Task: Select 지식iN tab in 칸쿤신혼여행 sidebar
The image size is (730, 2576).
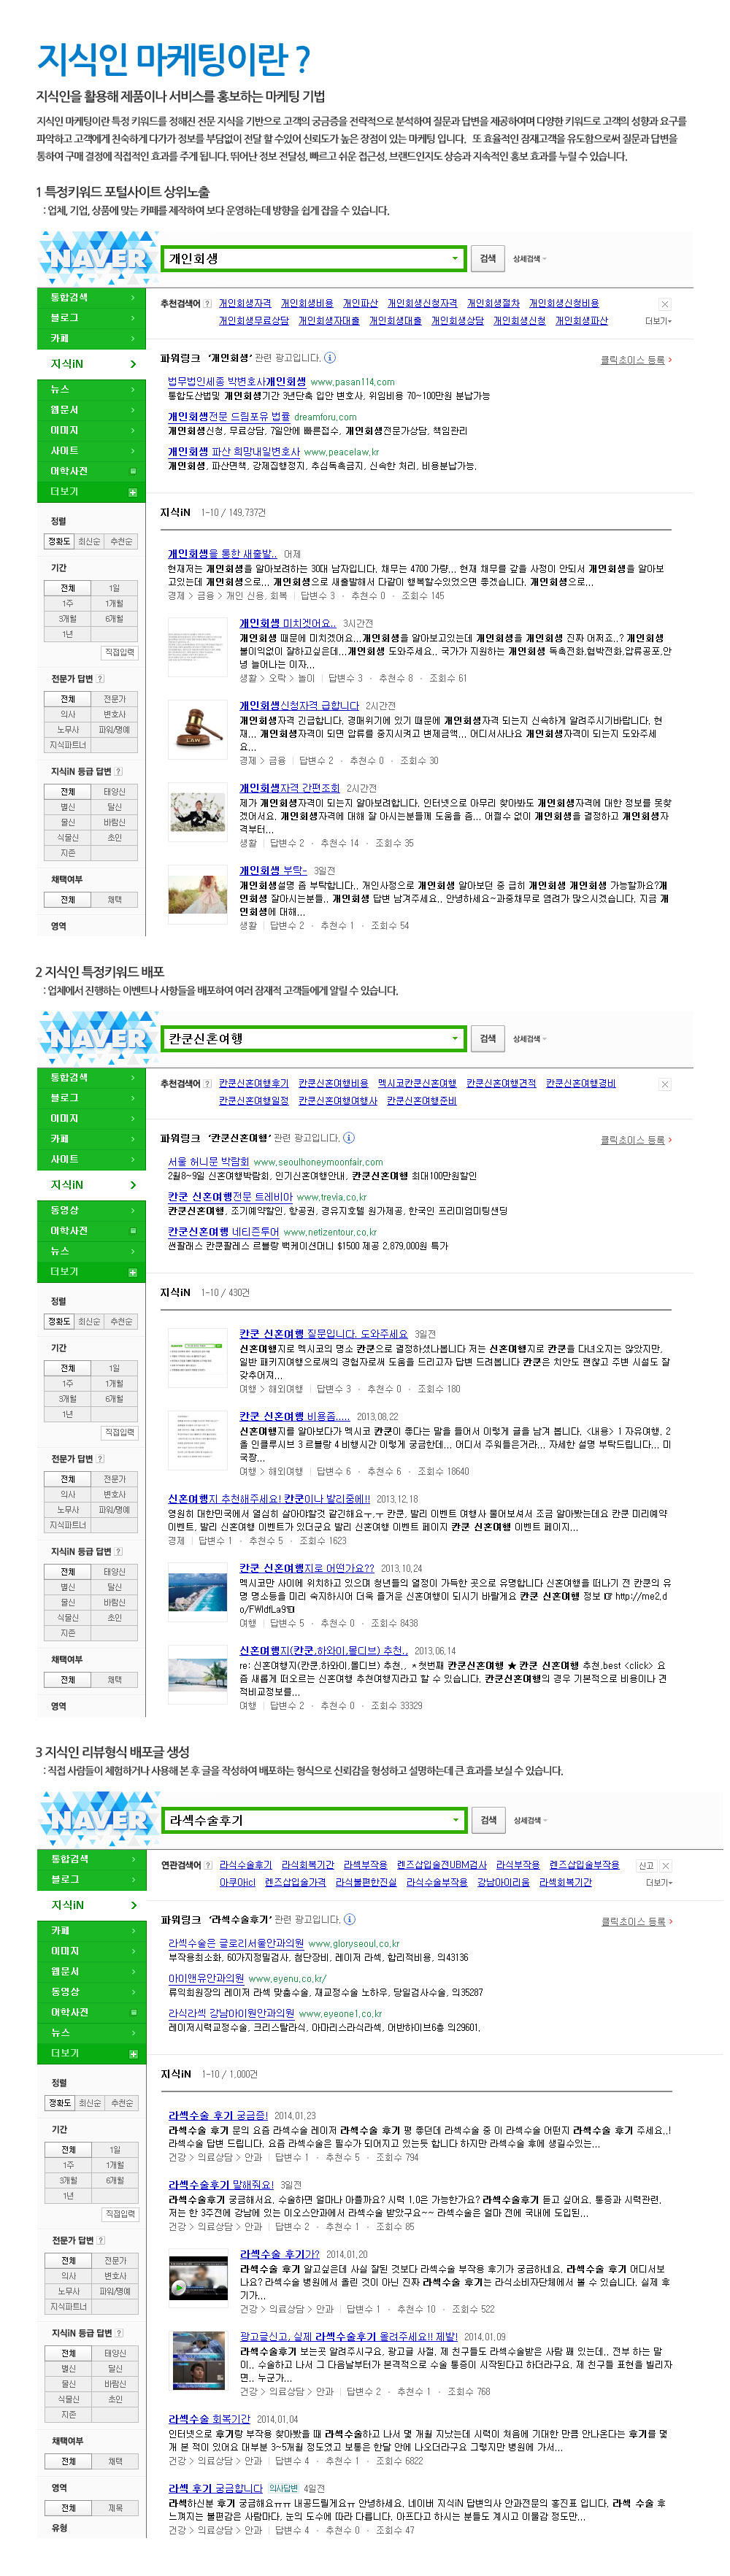Action: click(92, 1184)
